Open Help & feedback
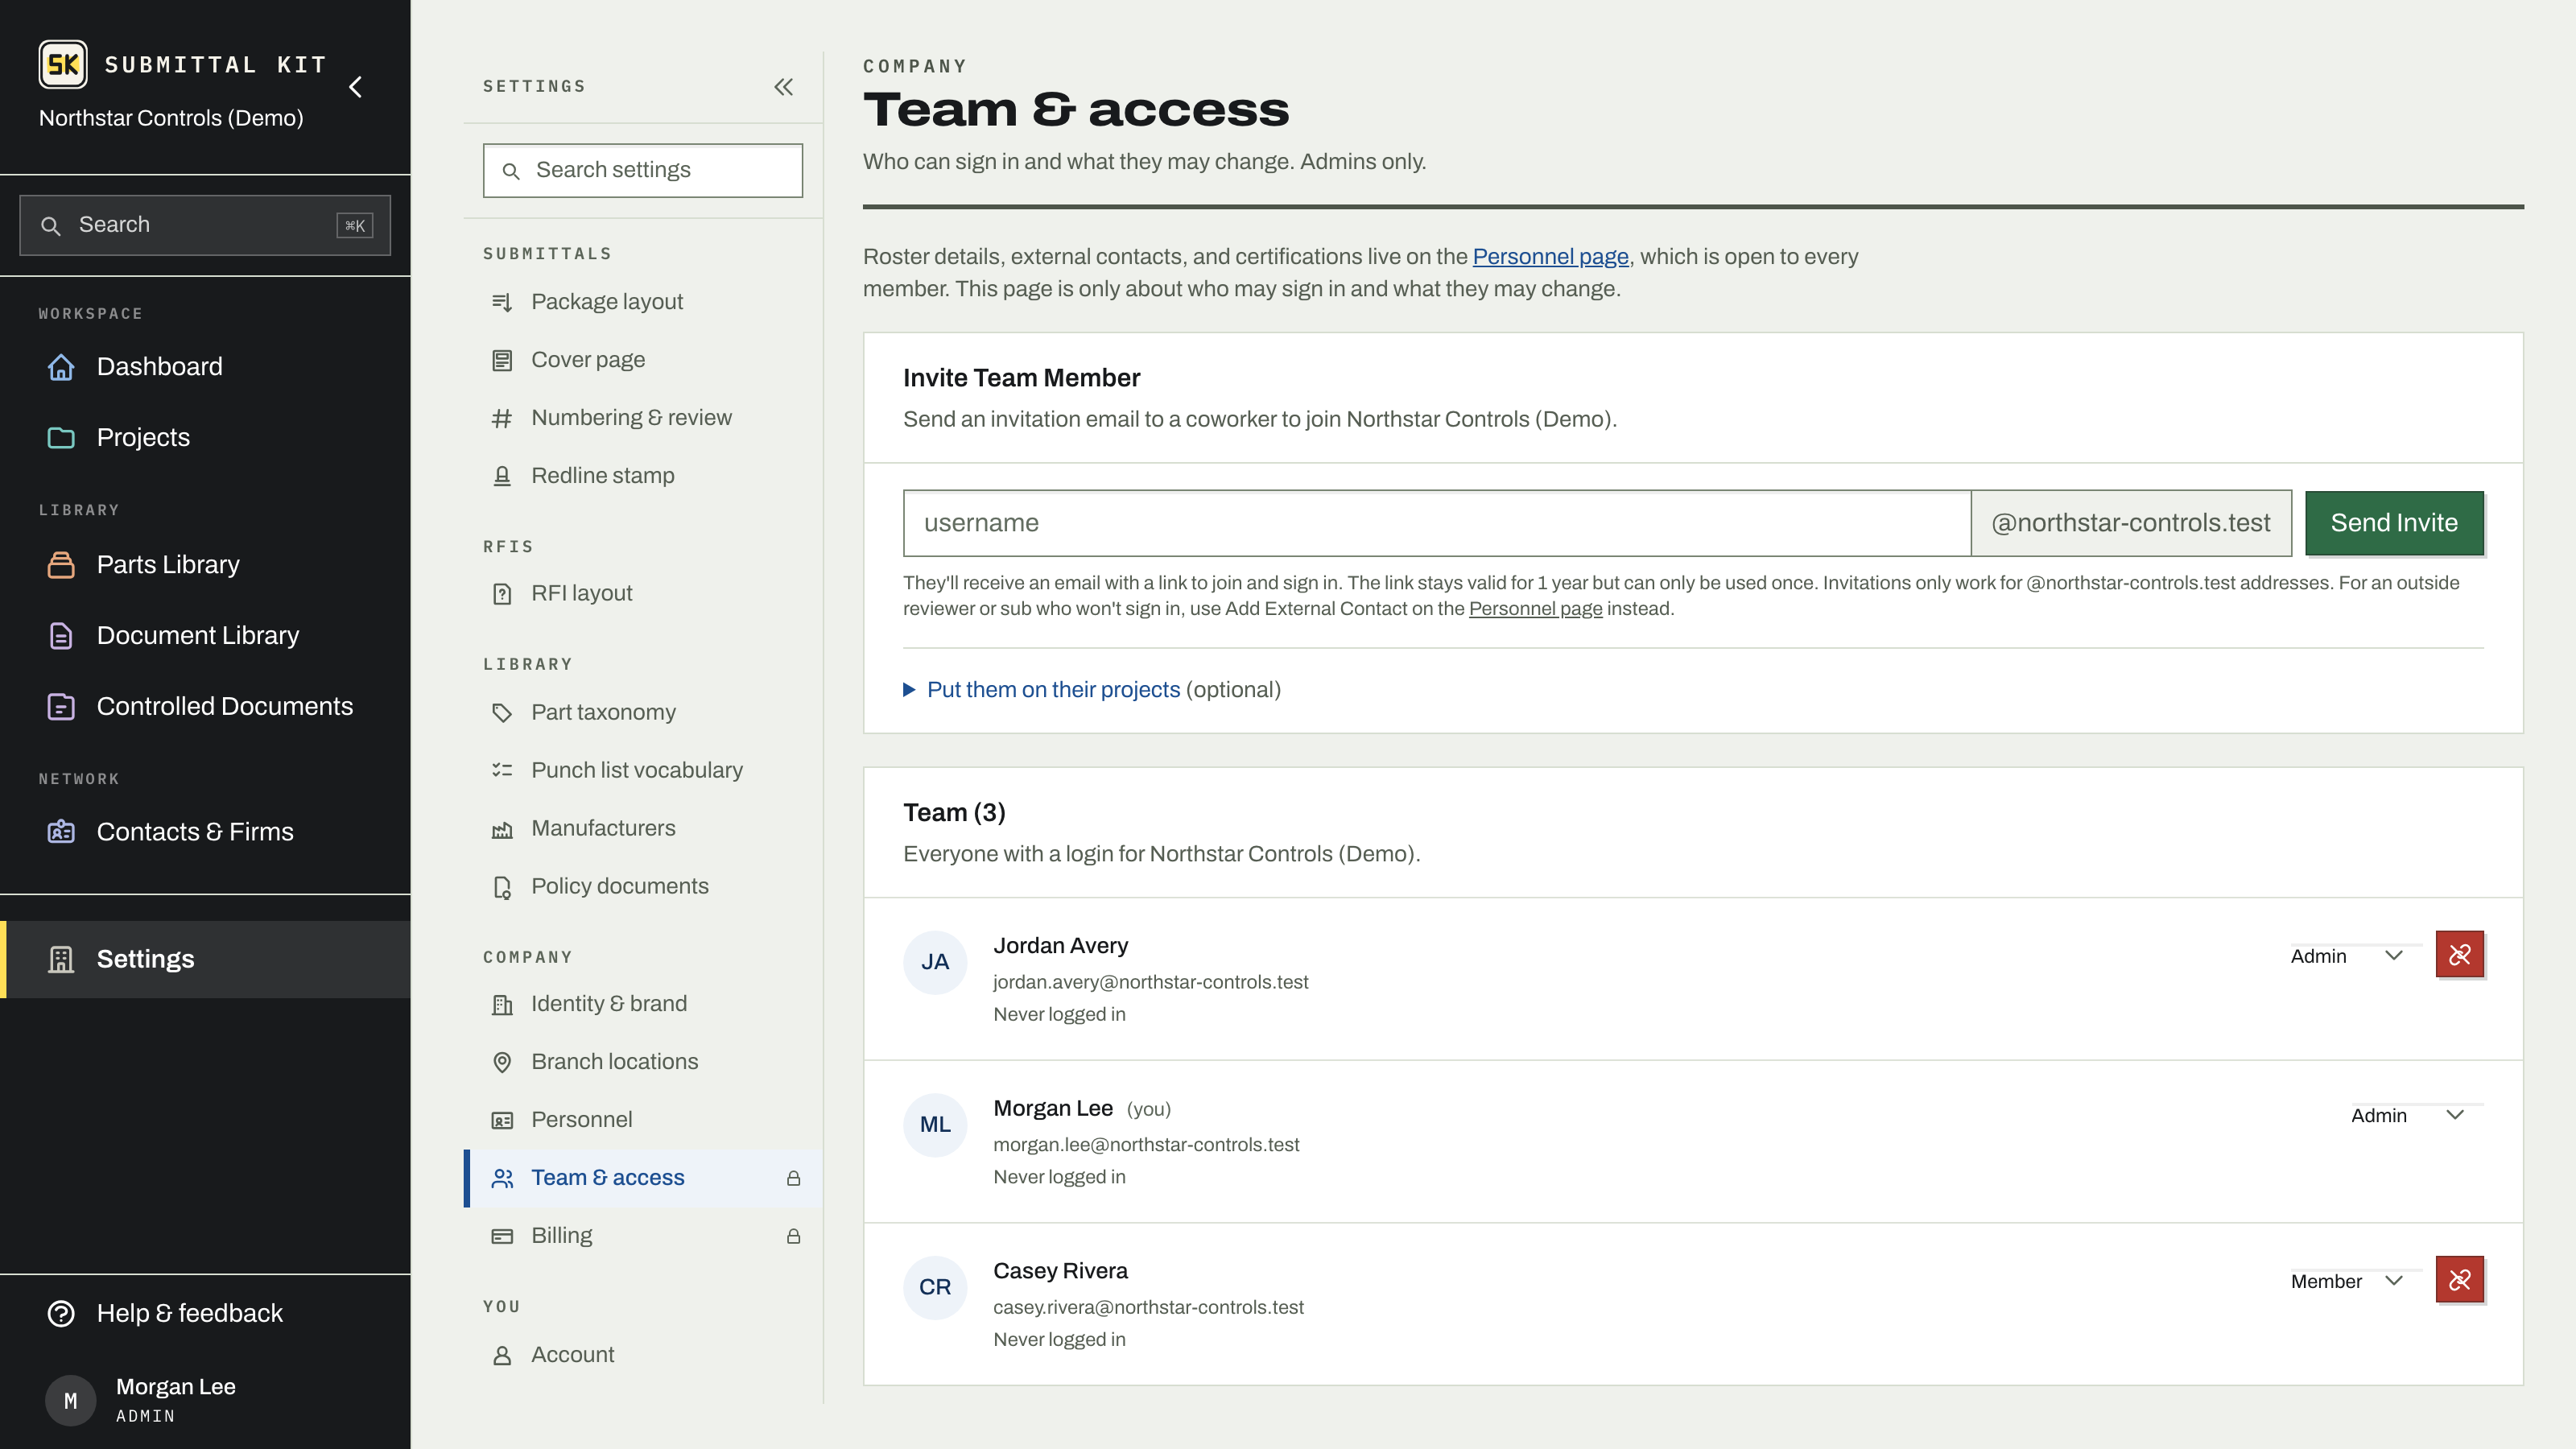Image resolution: width=2576 pixels, height=1449 pixels. (205, 1314)
